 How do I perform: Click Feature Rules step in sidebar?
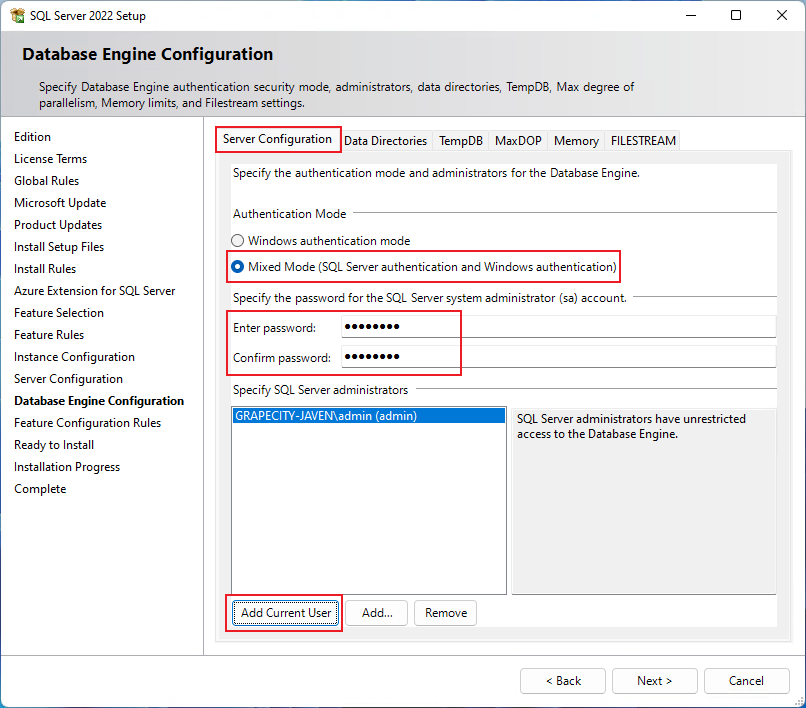[49, 335]
